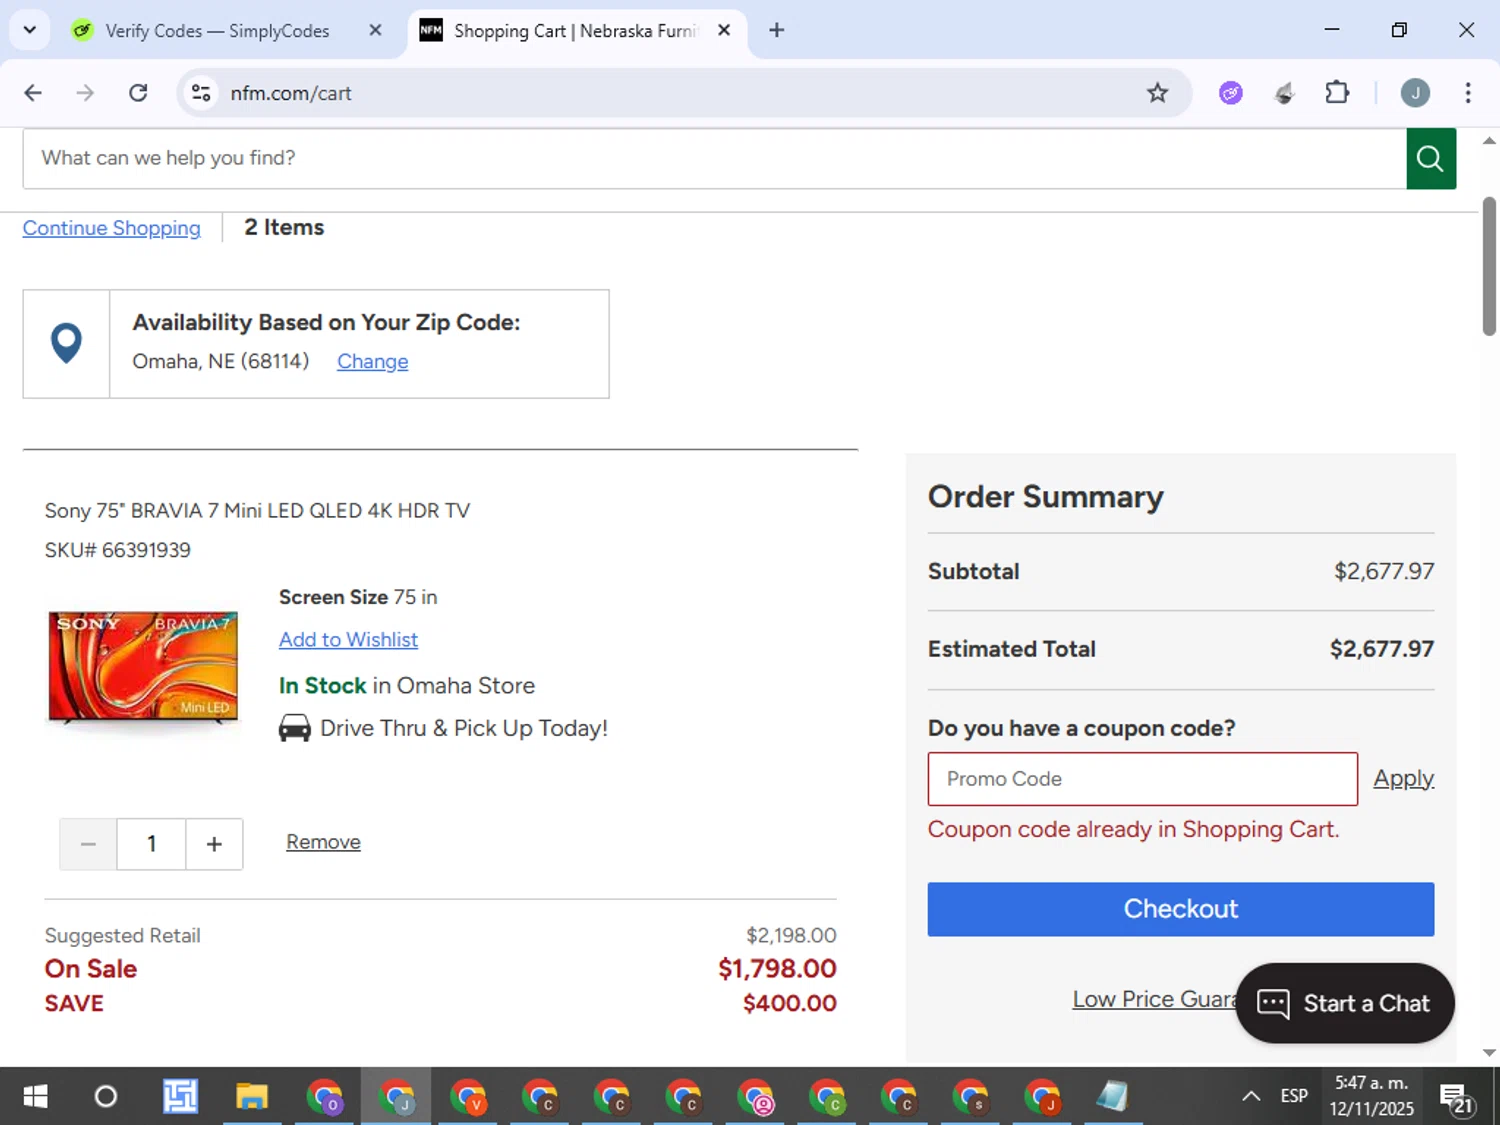Open Chrome with pink person profile in taskbar
Screen dimensions: 1500x1125
pyautogui.click(x=756, y=1097)
